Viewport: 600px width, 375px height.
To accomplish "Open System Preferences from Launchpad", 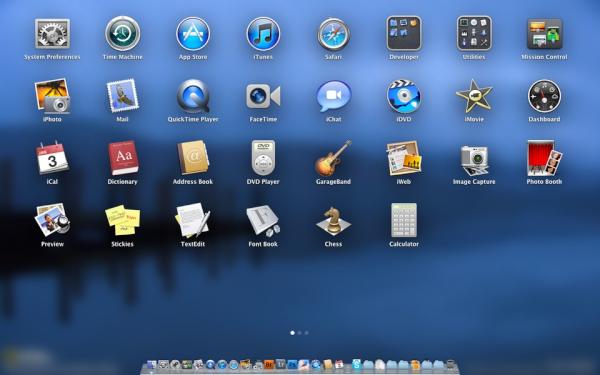I will pos(52,34).
